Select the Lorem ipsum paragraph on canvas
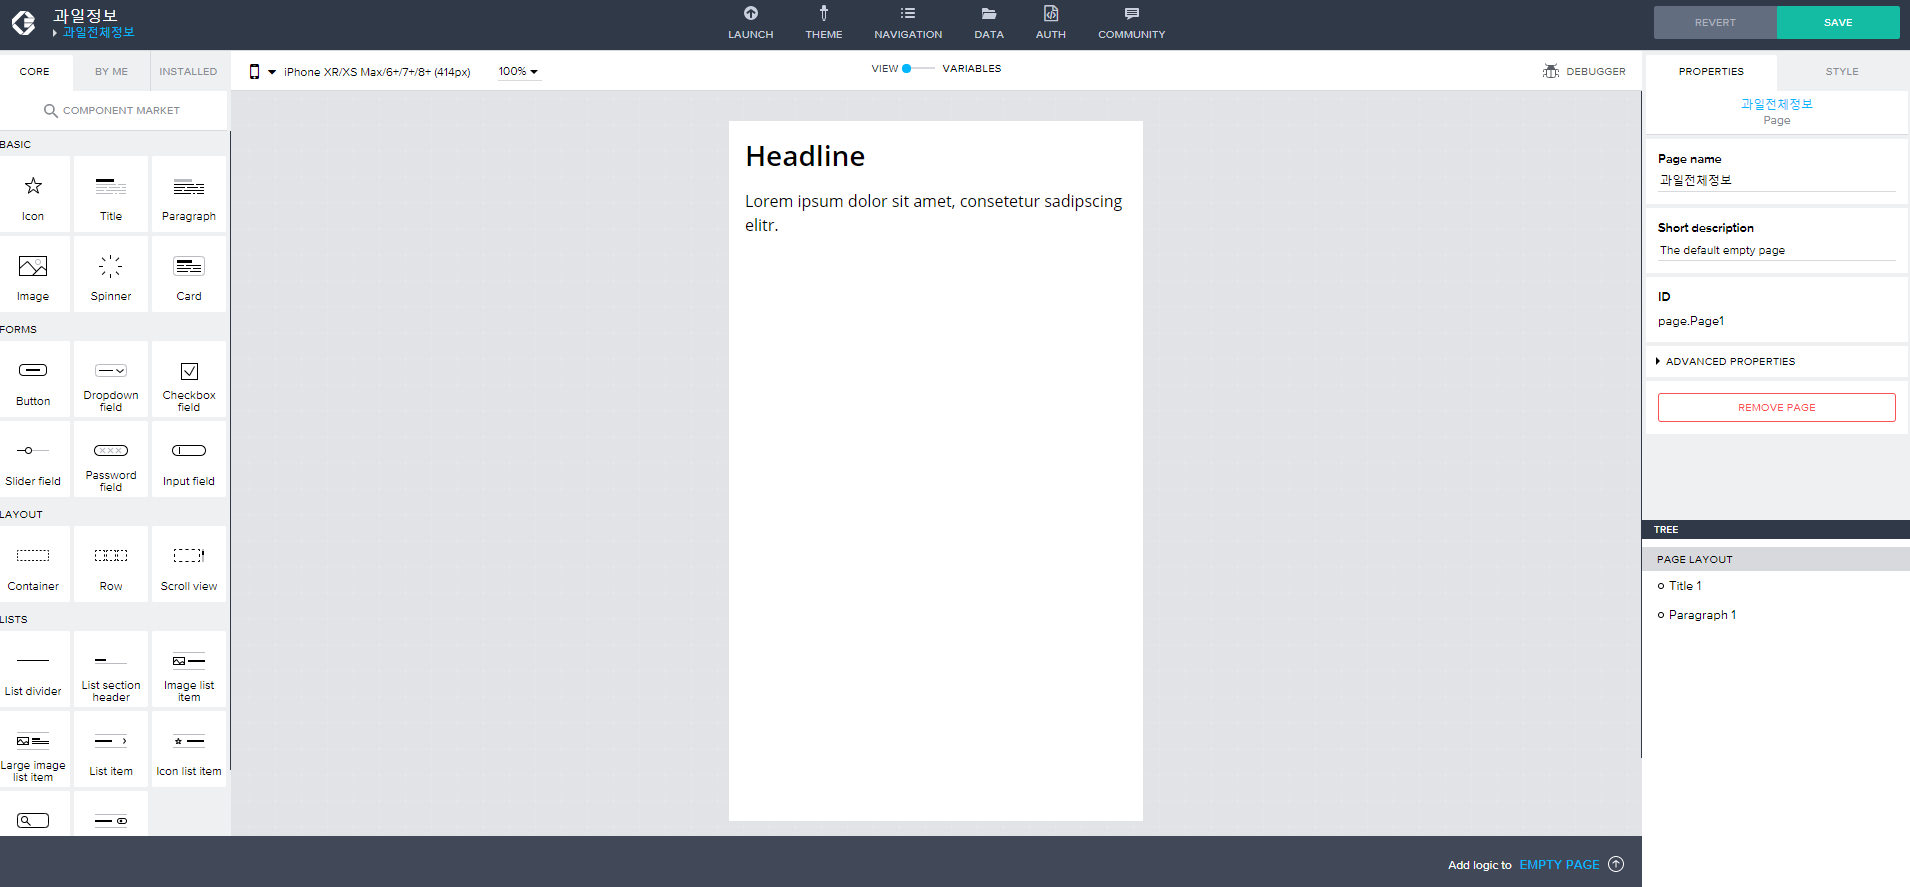Viewport: 1910px width, 887px height. (934, 213)
